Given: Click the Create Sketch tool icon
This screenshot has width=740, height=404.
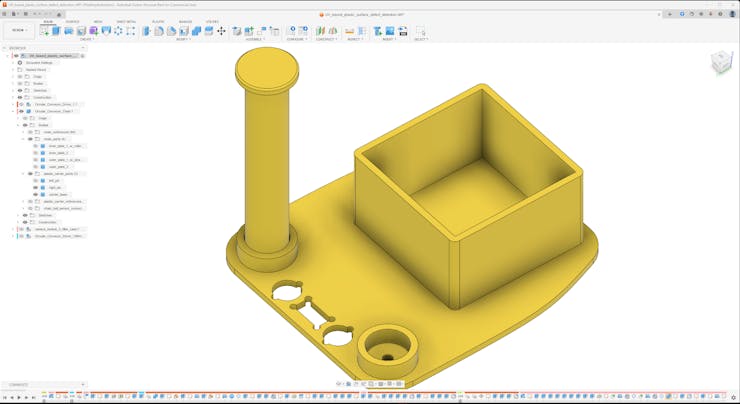Looking at the screenshot, I should click(44, 31).
